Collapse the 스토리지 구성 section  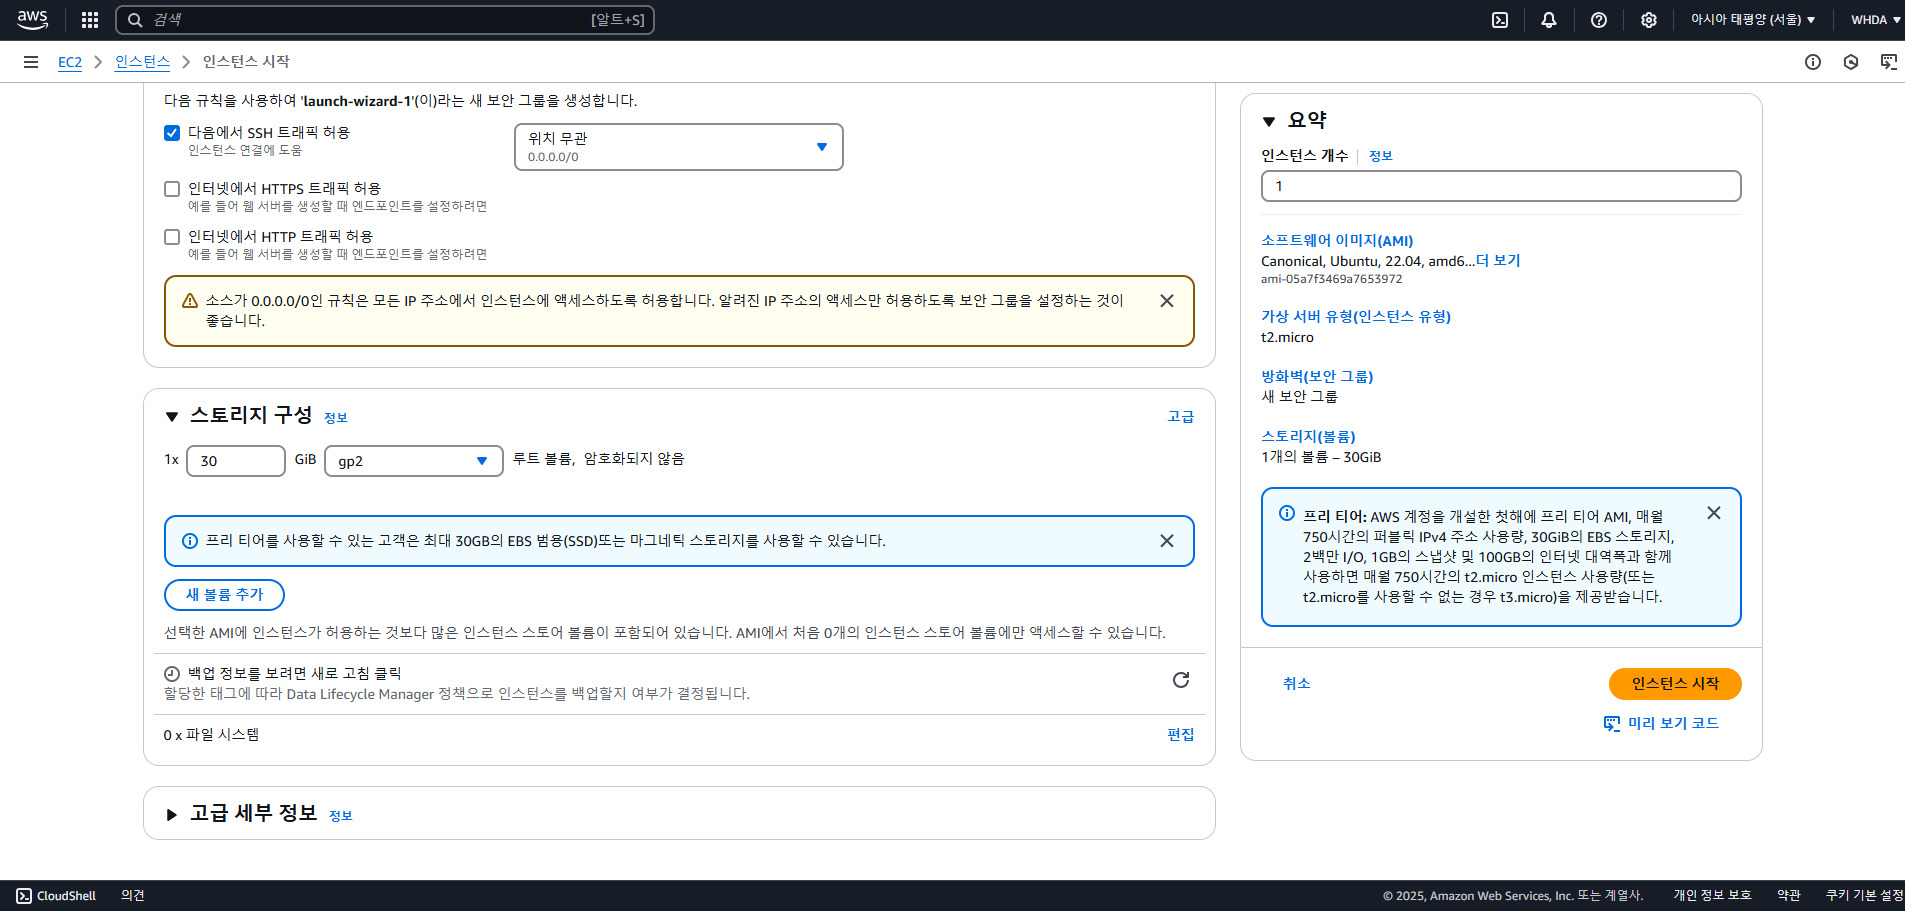[172, 417]
